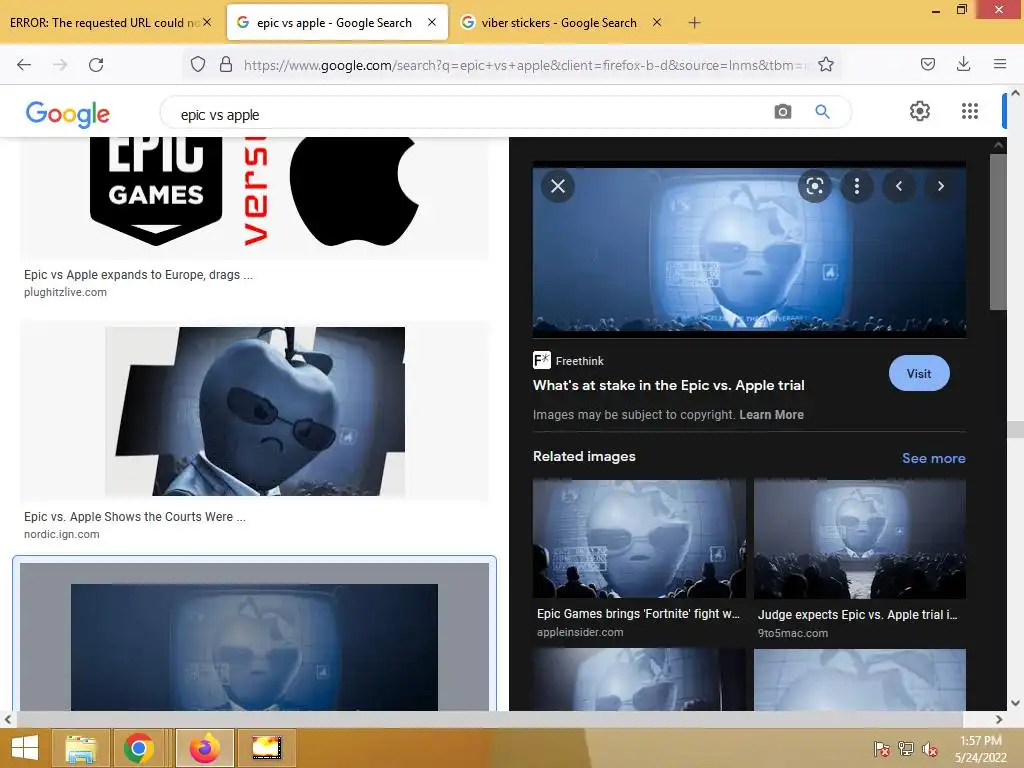Open the Windows Start button
Screen dimensions: 1024x768
24,748
